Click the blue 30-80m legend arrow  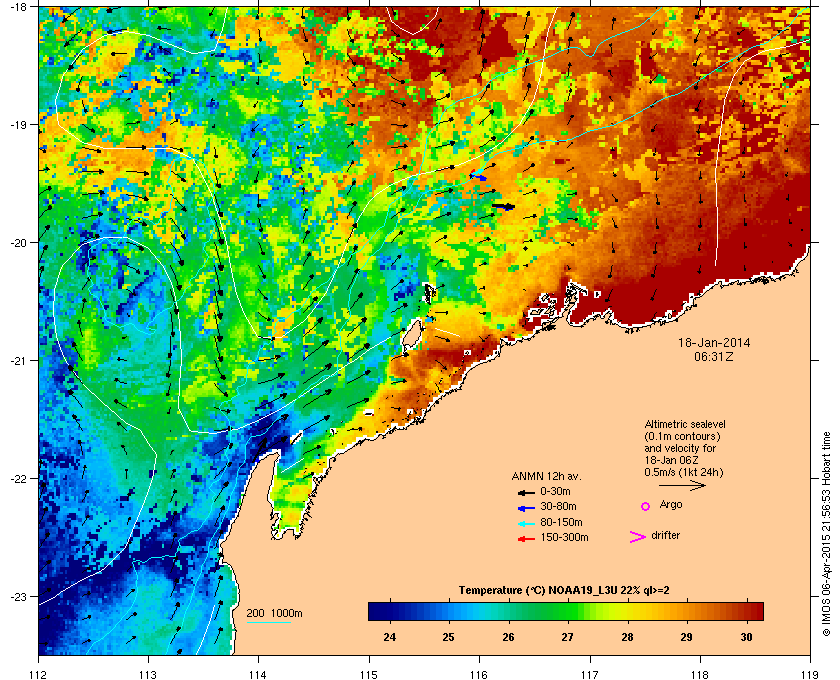point(526,508)
